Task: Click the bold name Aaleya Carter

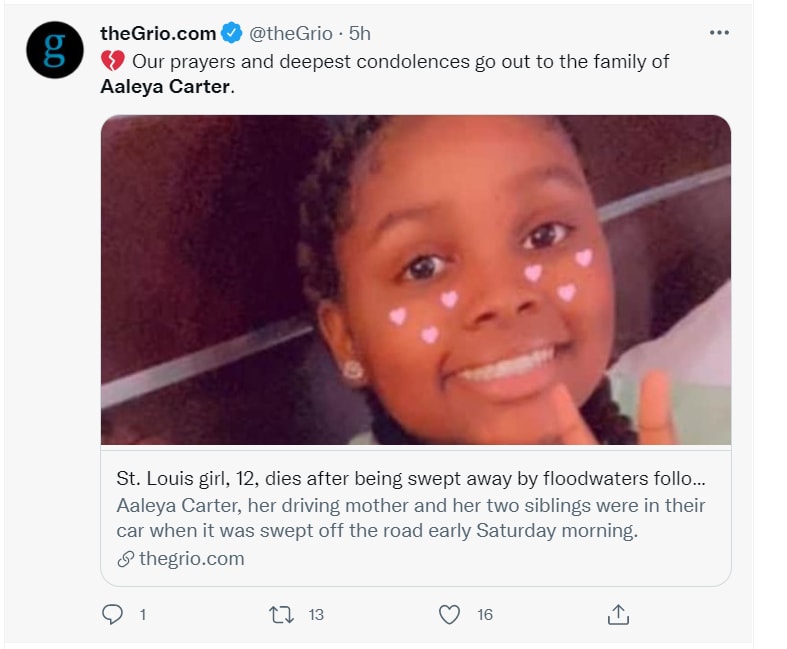Action: click(x=165, y=87)
